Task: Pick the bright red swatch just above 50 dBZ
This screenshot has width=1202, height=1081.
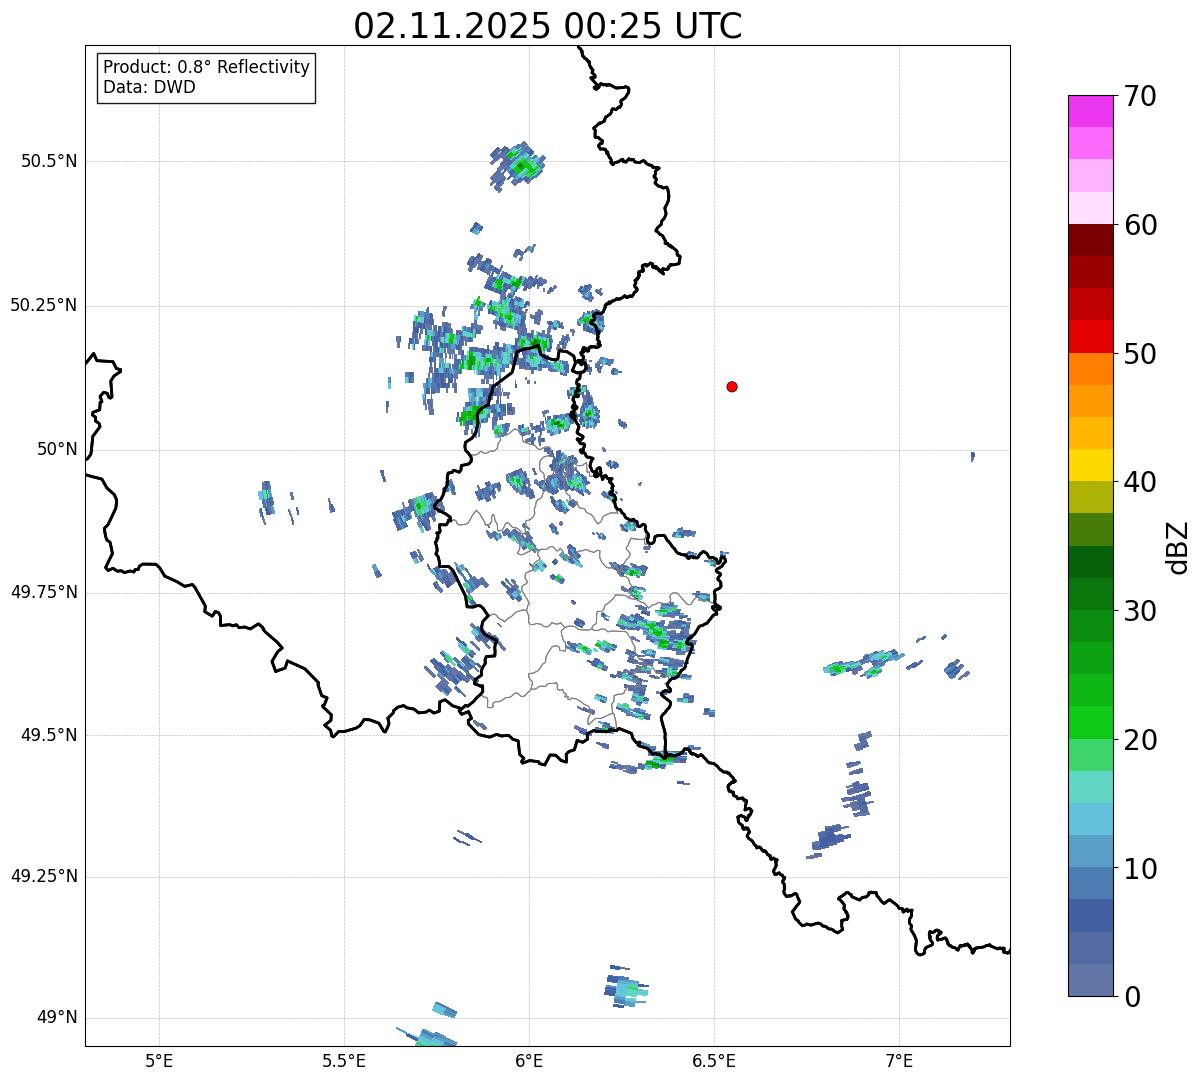Action: (x=1090, y=337)
